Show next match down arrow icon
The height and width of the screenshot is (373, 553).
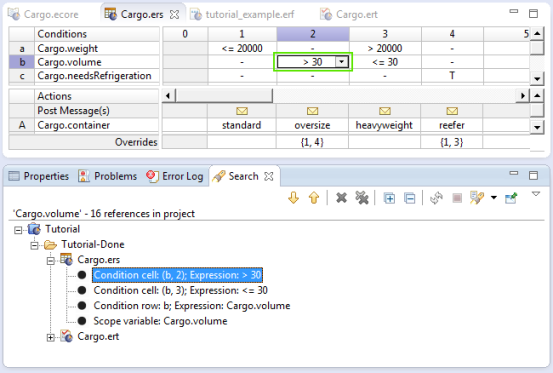[x=293, y=198]
